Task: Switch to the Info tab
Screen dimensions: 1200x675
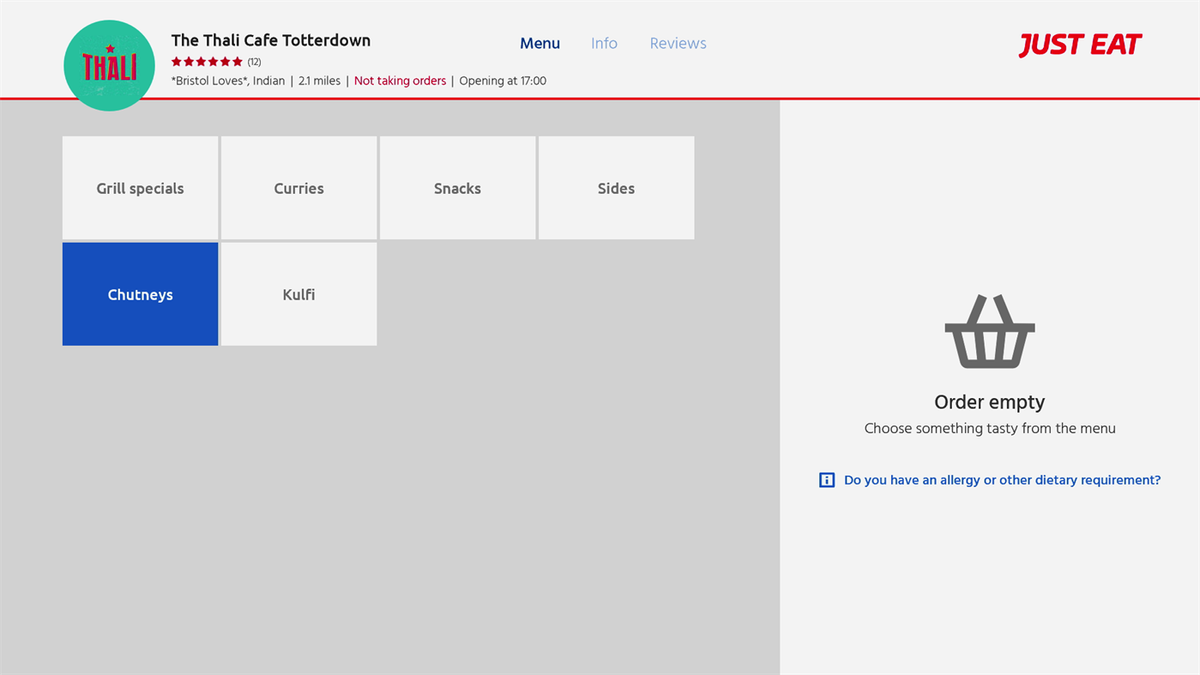Action: pos(604,43)
